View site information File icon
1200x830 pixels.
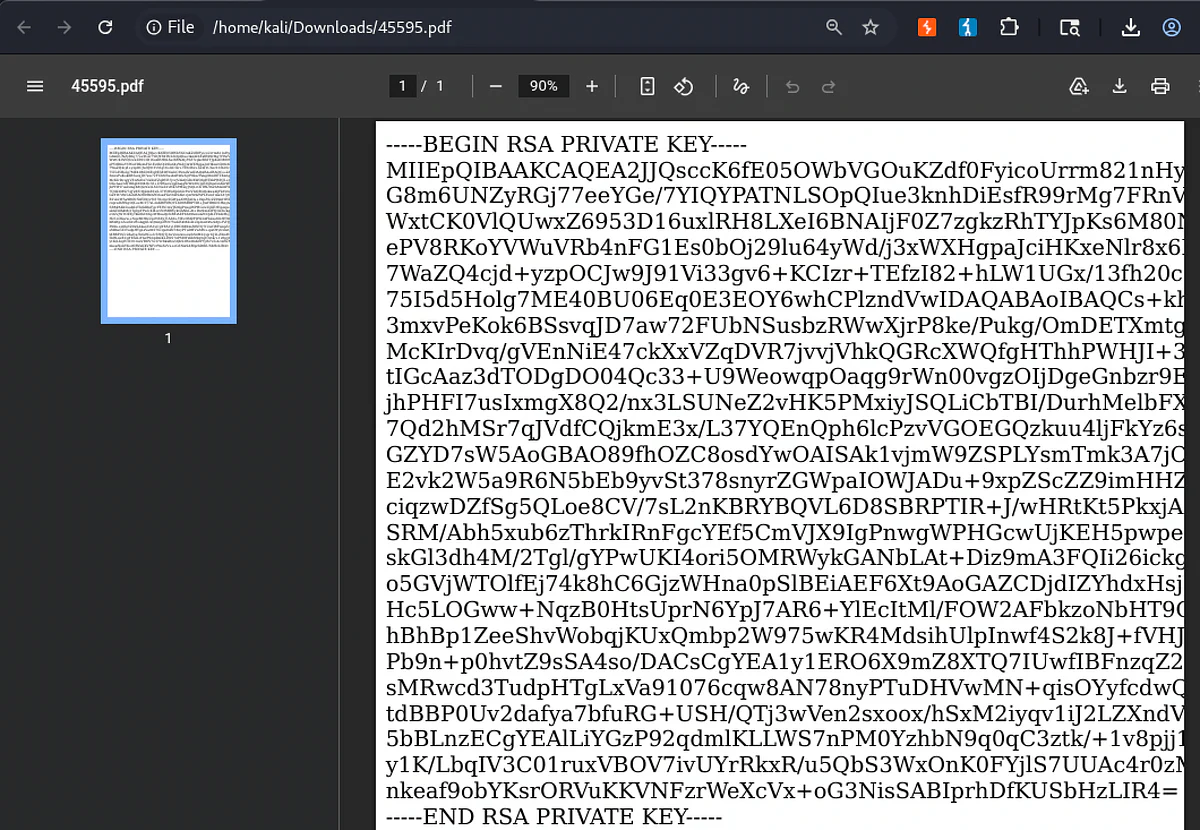pos(170,28)
